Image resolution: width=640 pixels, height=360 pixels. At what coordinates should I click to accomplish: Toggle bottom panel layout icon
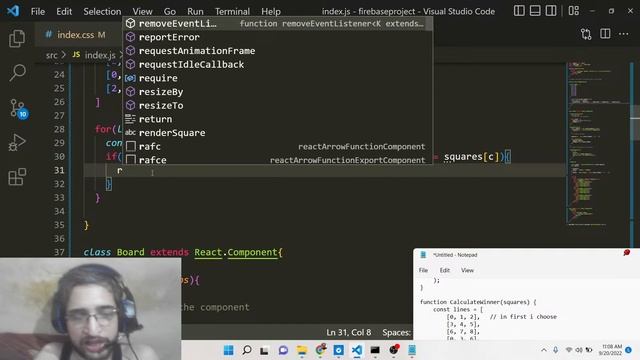tap(535, 11)
